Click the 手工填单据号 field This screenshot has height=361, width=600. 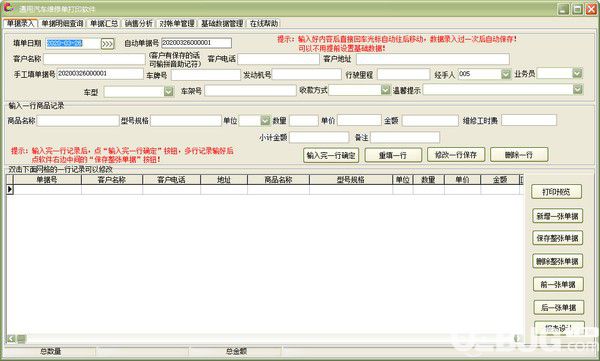click(100, 74)
